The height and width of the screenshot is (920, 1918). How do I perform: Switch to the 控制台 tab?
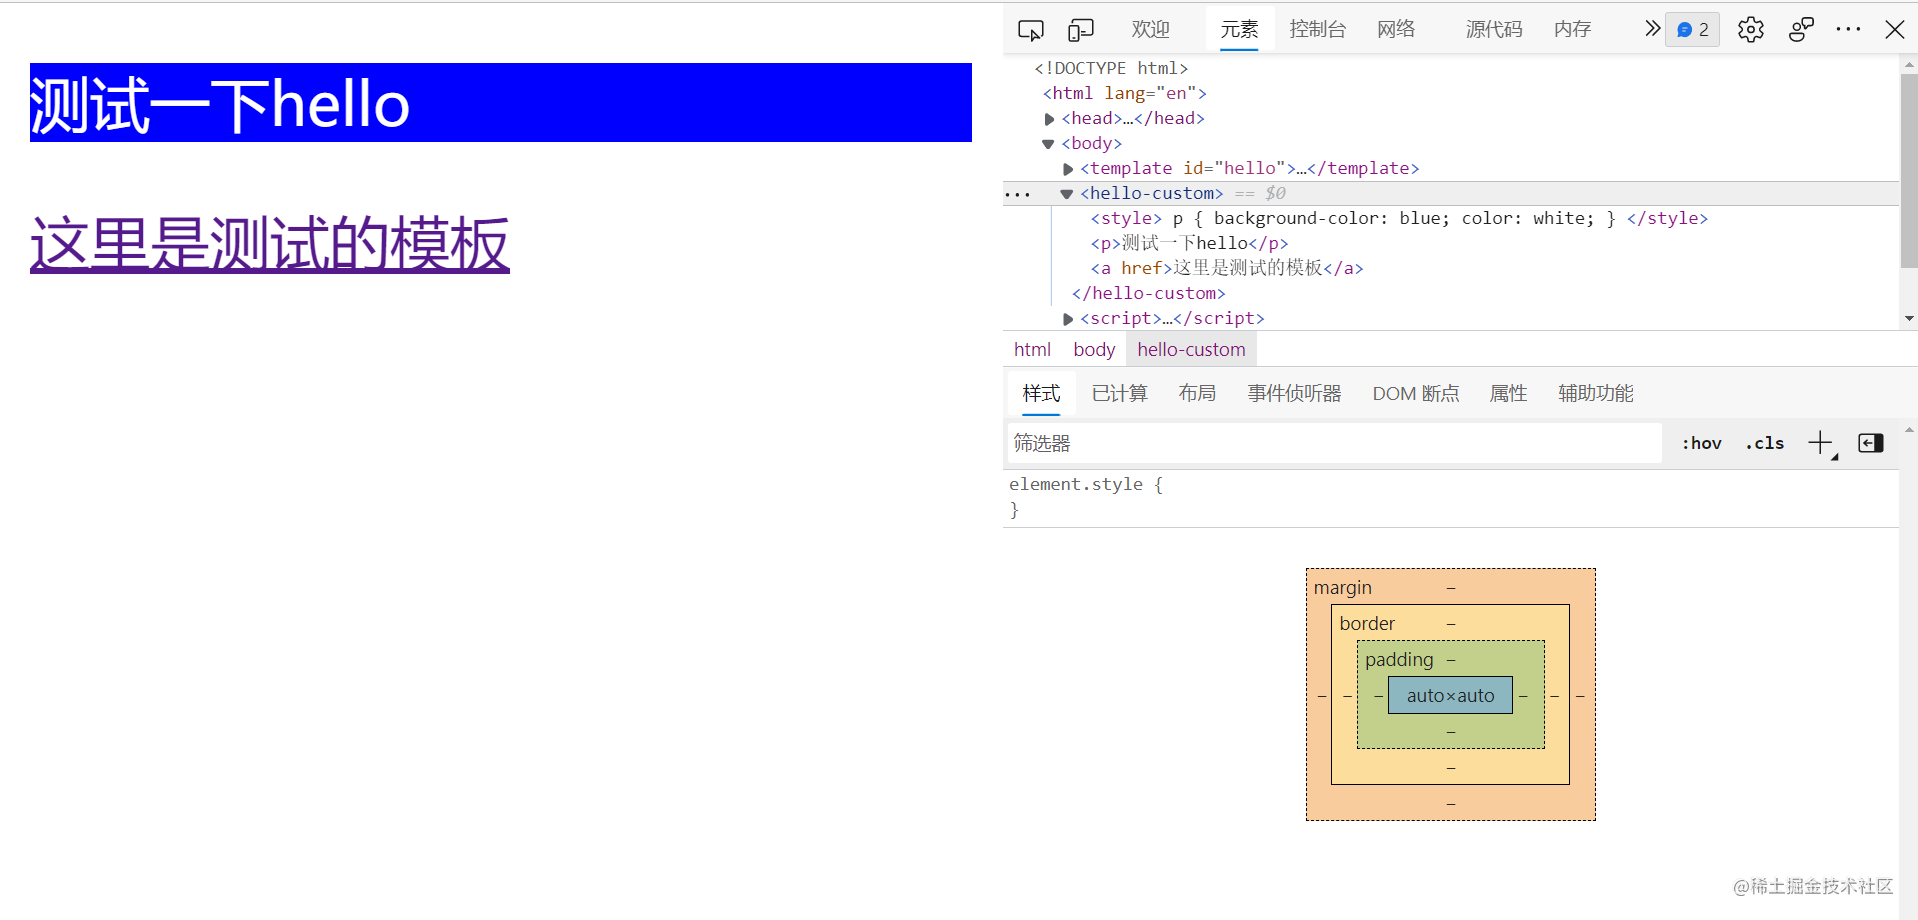(1317, 29)
